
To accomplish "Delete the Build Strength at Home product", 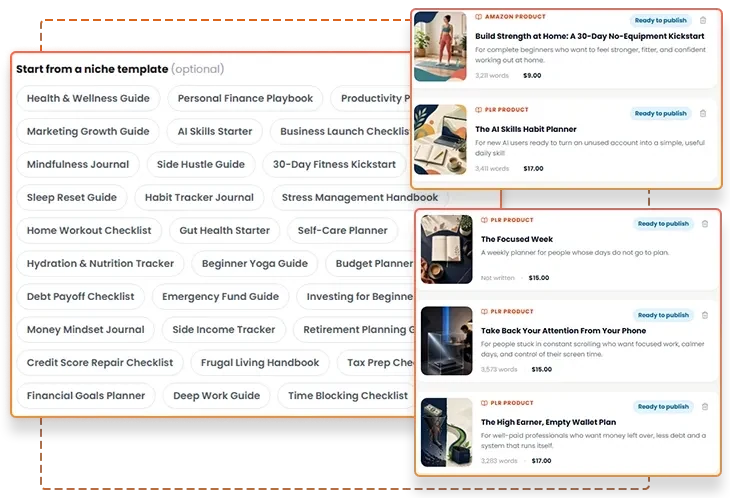I will 703,20.
